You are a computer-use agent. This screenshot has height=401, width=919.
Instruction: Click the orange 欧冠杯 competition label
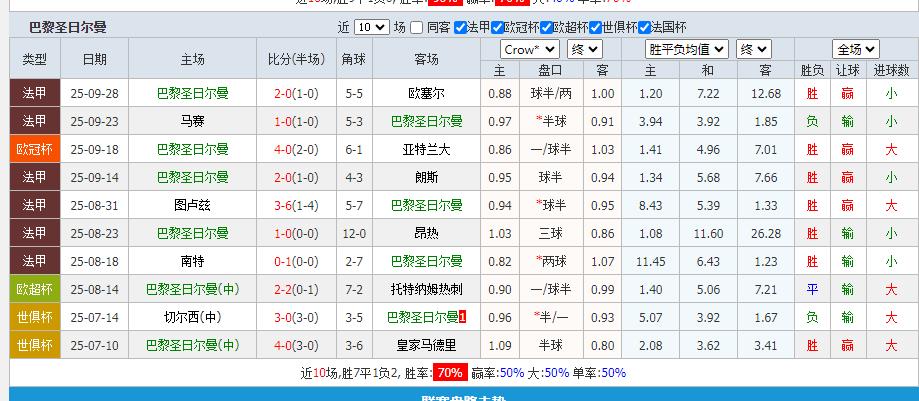[x=34, y=149]
